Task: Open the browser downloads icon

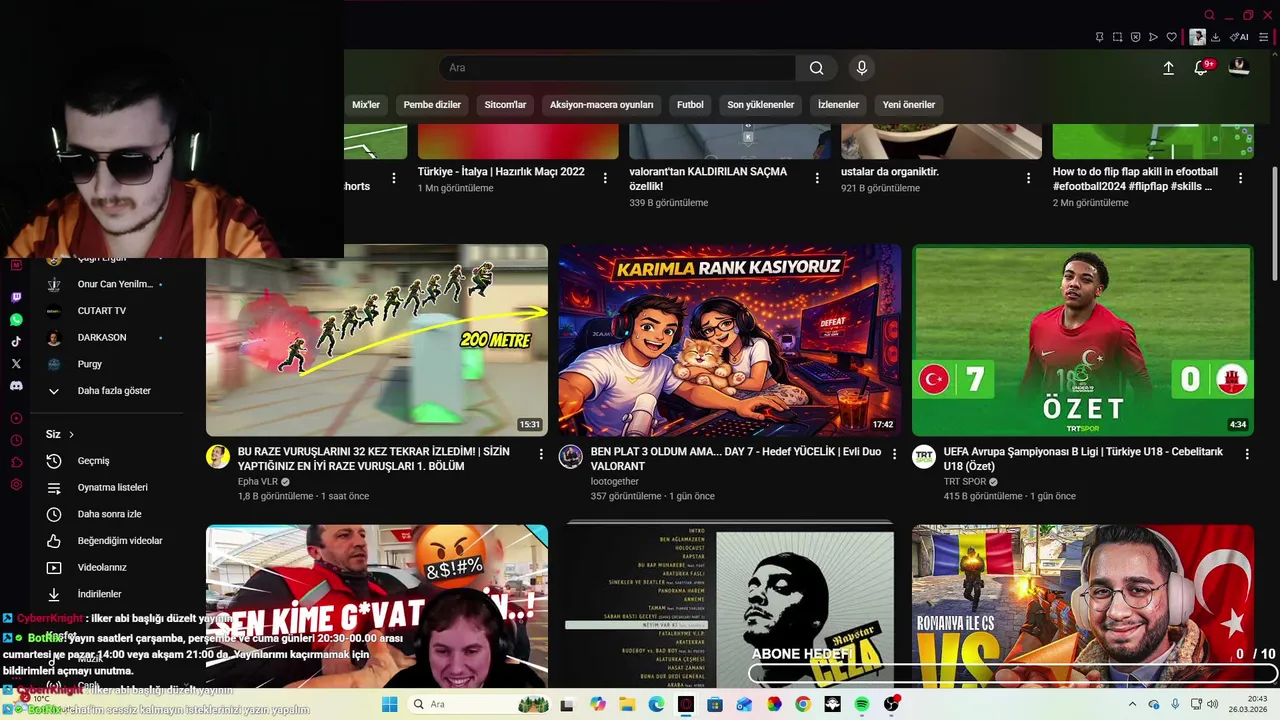Action: pyautogui.click(x=1215, y=37)
